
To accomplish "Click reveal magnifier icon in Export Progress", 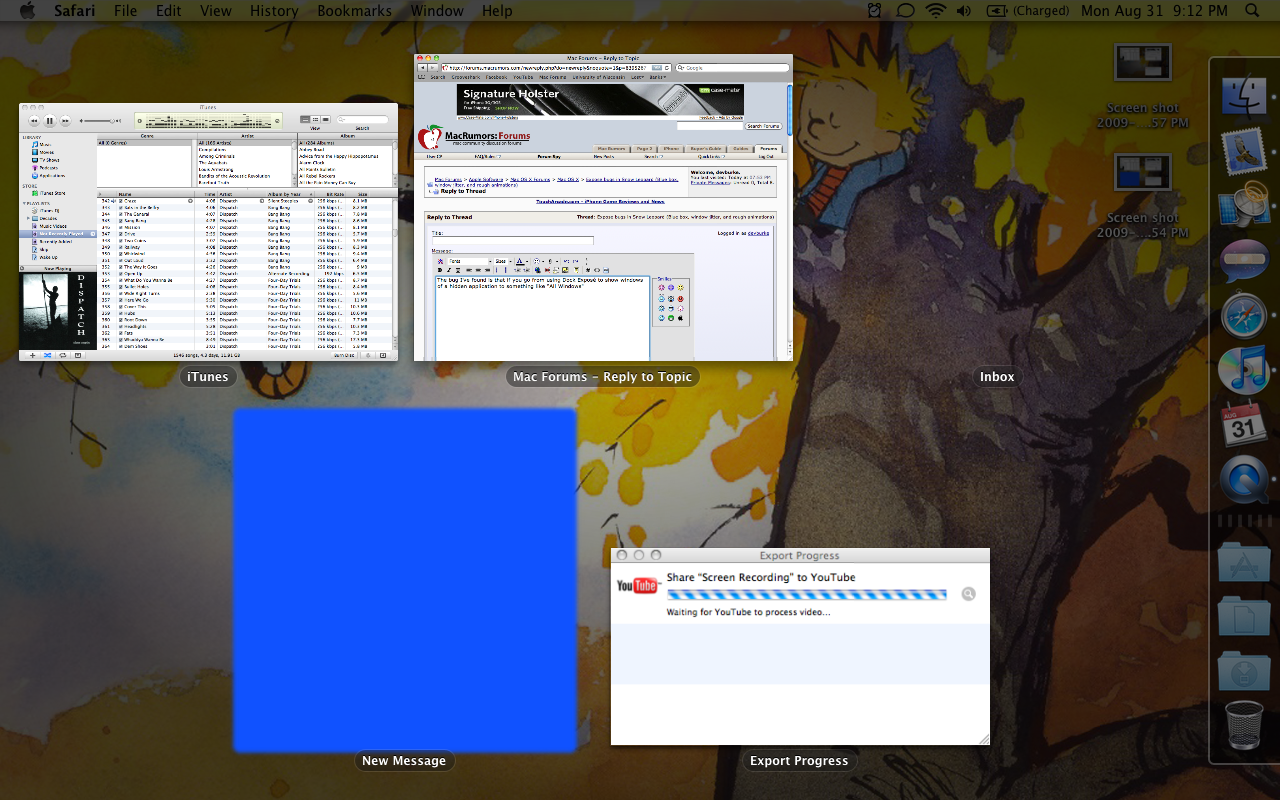I will click(968, 594).
